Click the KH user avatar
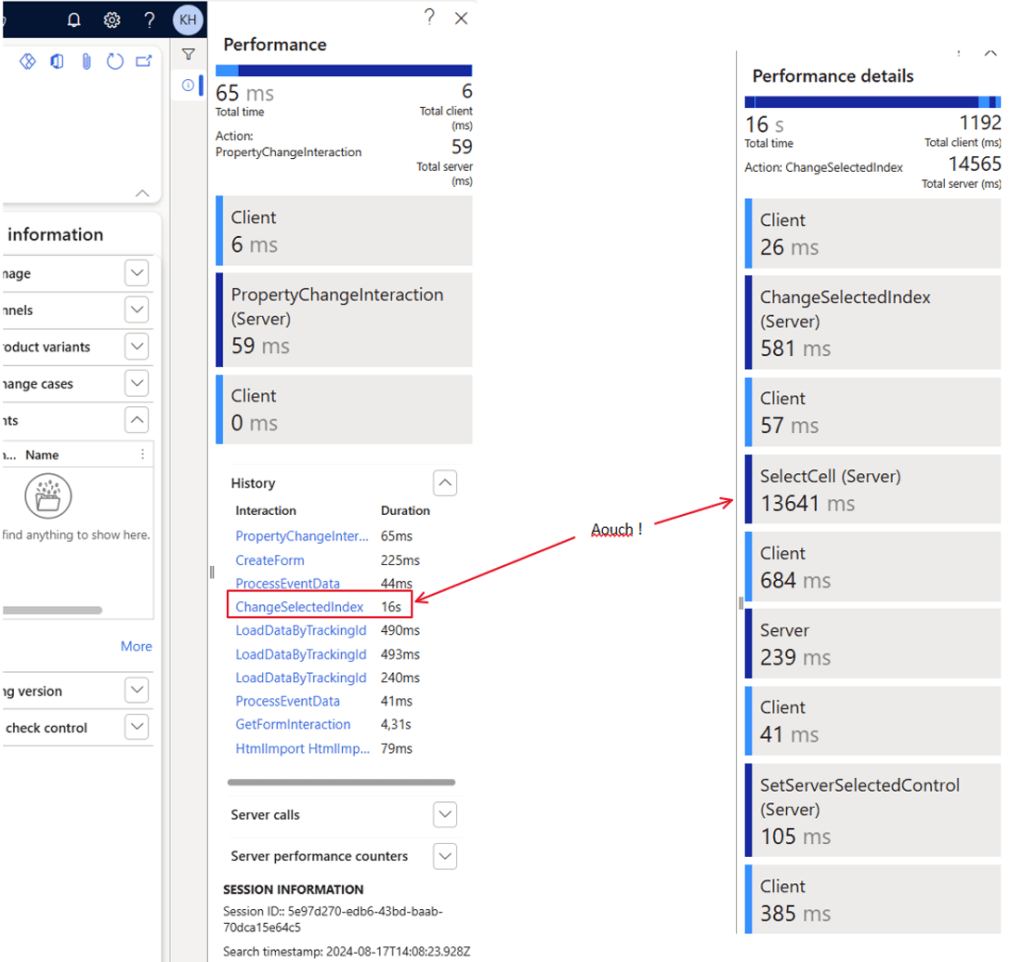 (187, 20)
